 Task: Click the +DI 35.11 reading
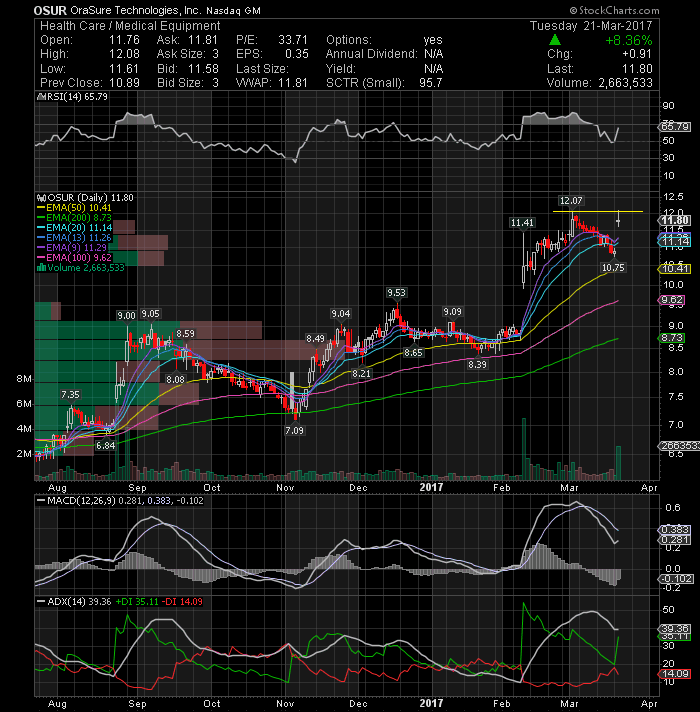137,602
